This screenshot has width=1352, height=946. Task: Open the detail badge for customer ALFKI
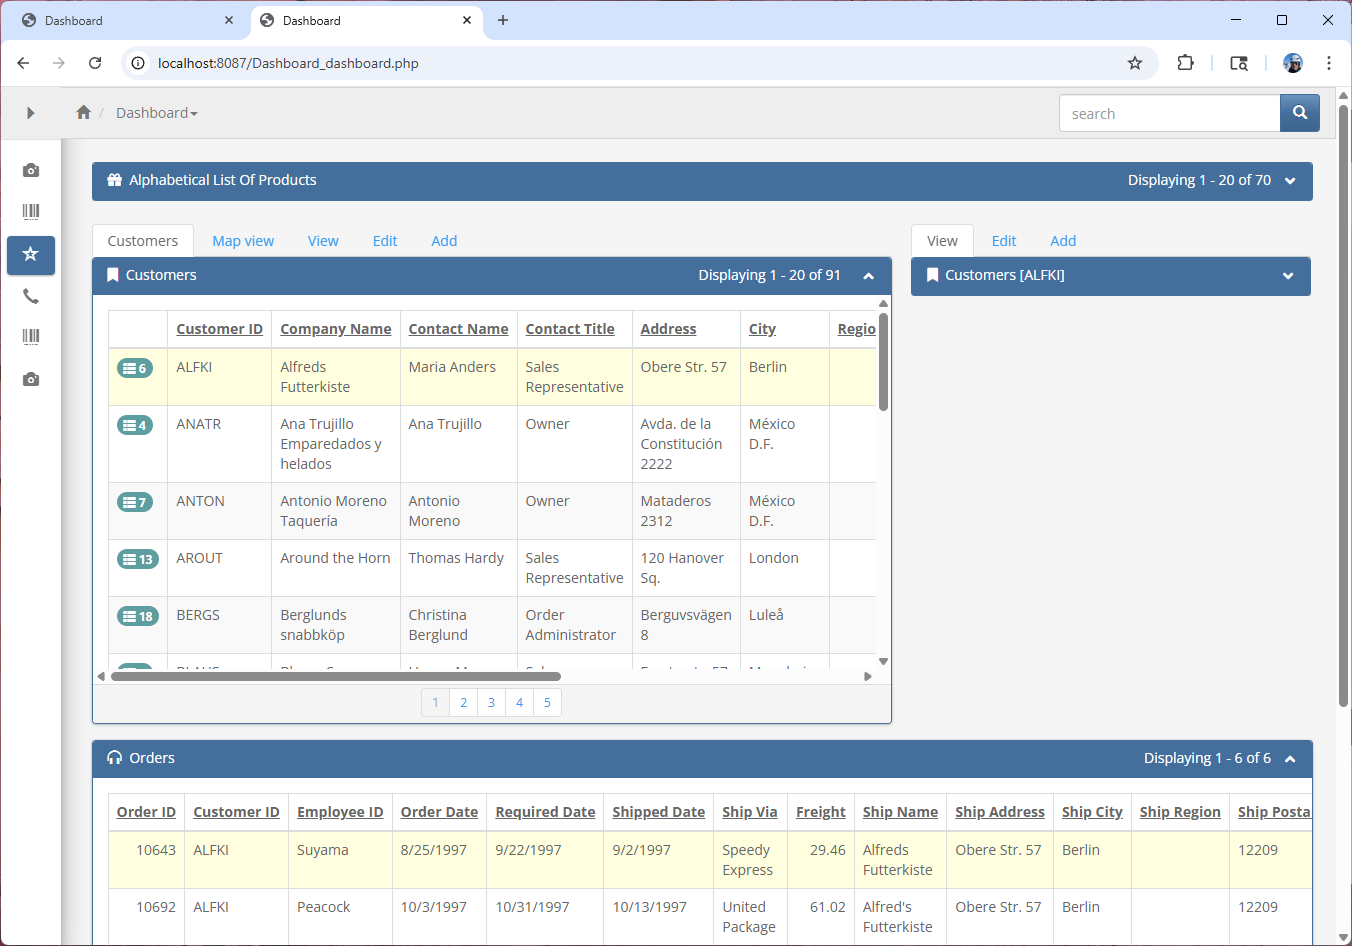135,368
